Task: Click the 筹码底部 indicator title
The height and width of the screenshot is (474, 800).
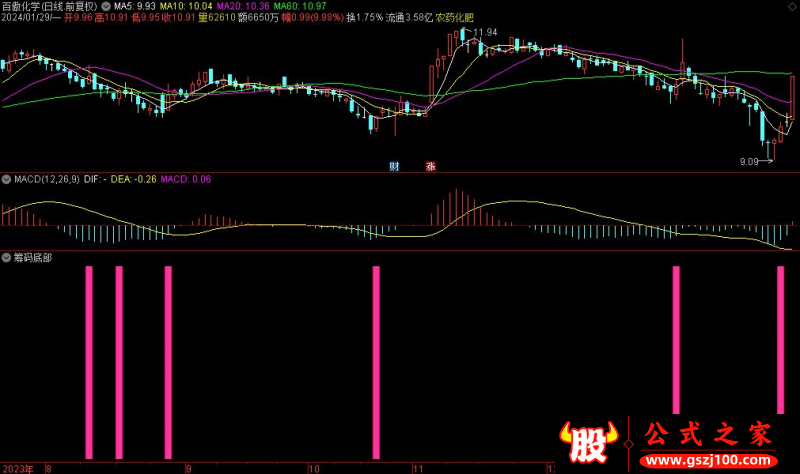Action: 33,257
